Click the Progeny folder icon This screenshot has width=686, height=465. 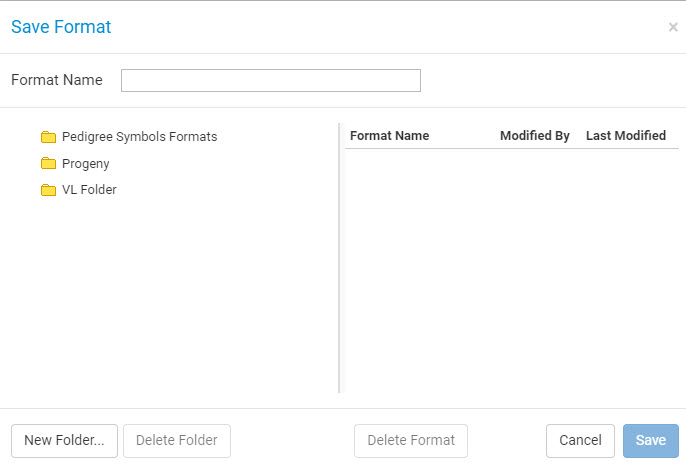tap(49, 163)
